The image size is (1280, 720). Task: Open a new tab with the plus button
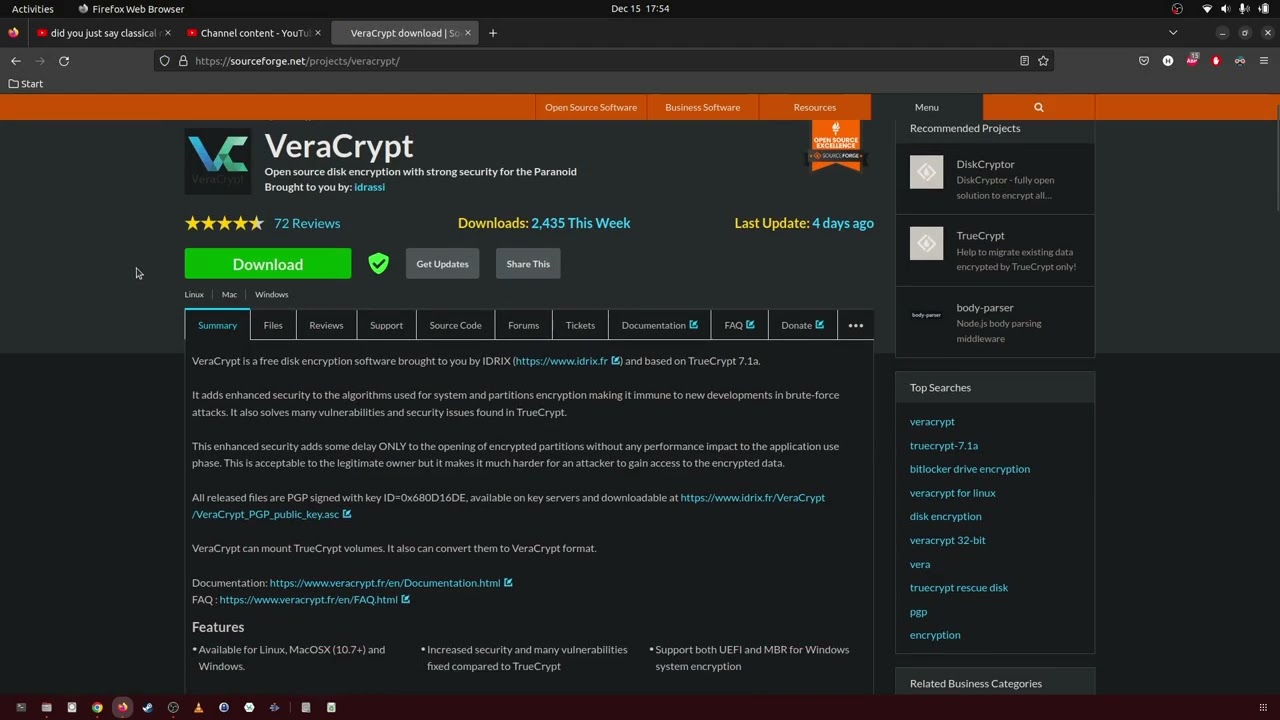(x=492, y=33)
